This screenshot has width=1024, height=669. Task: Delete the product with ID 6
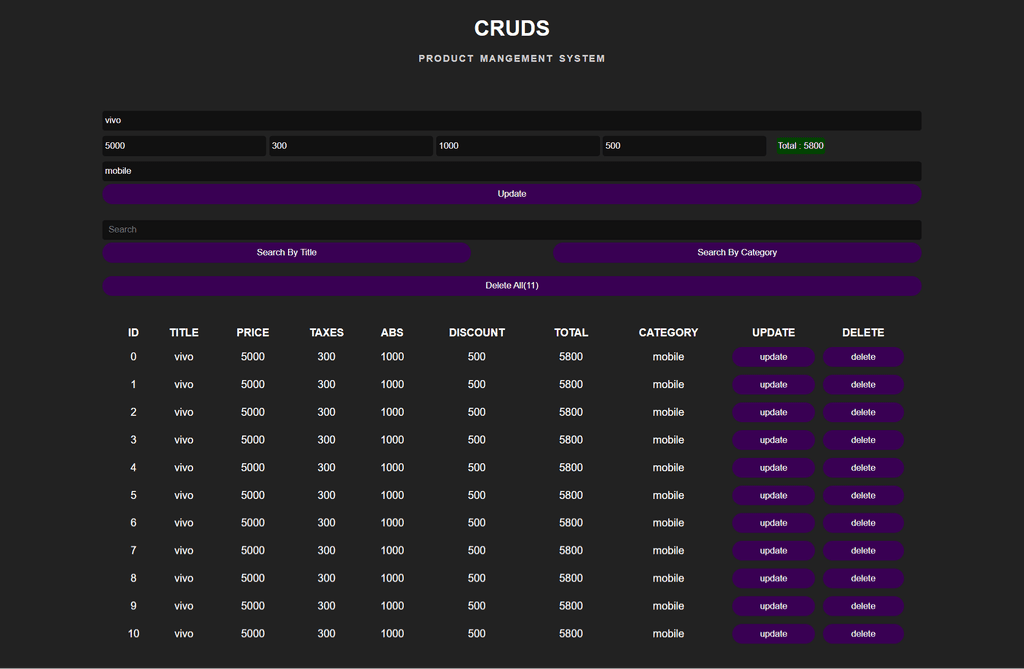[863, 523]
